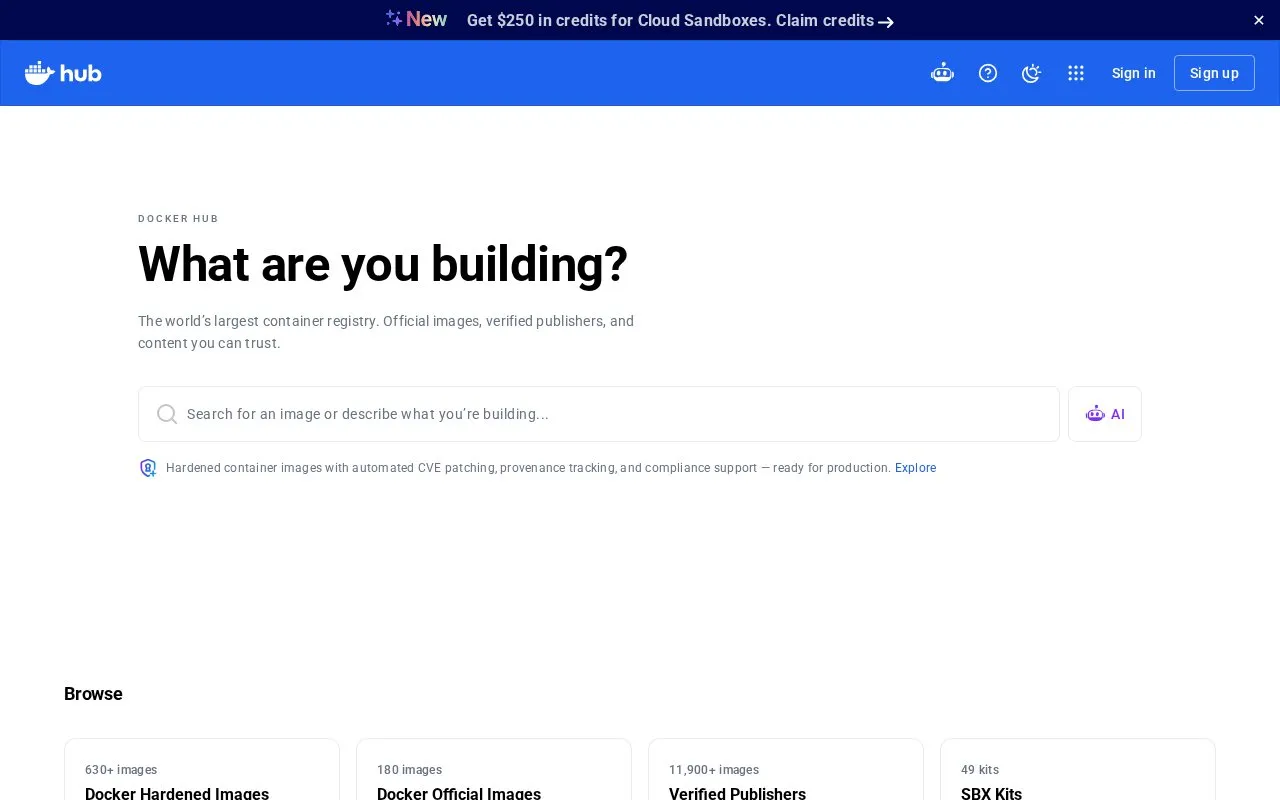Open the apps grid menu
This screenshot has height=800, width=1280.
(x=1076, y=73)
